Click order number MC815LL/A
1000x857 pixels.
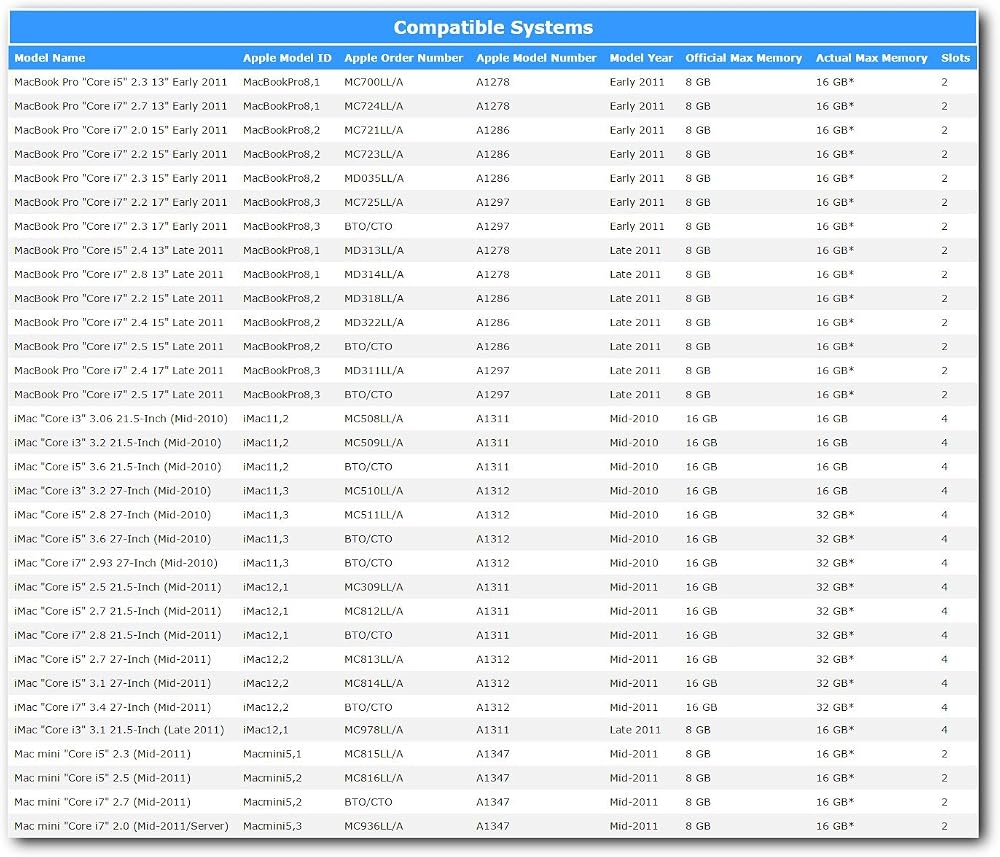coord(374,754)
